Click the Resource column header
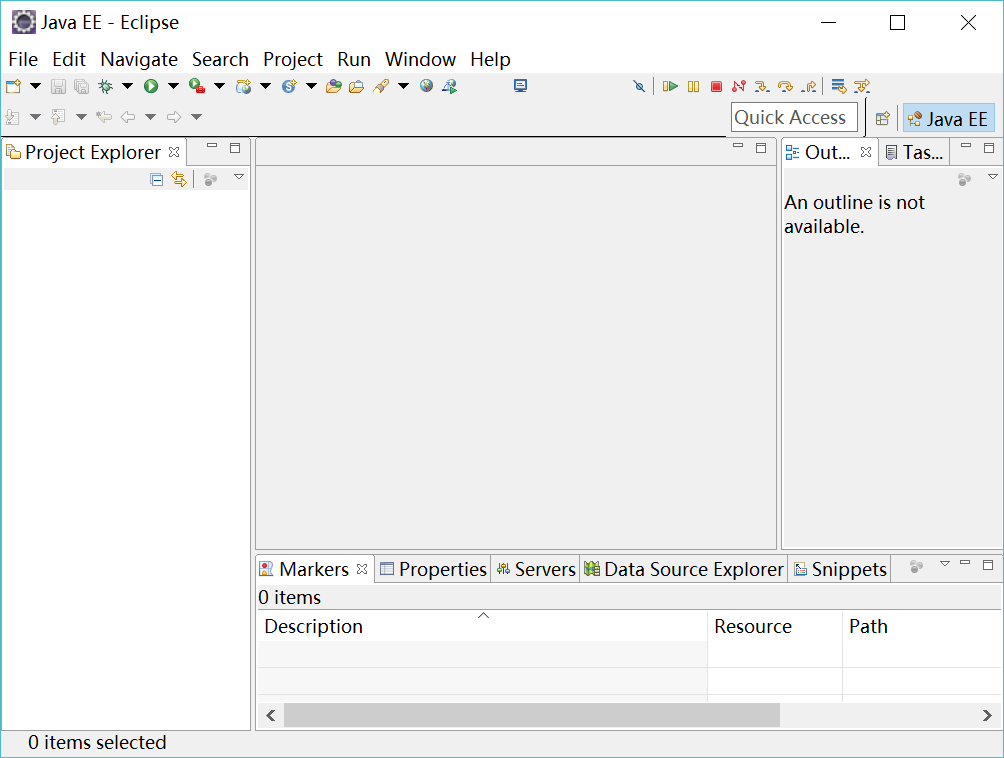 pos(775,625)
